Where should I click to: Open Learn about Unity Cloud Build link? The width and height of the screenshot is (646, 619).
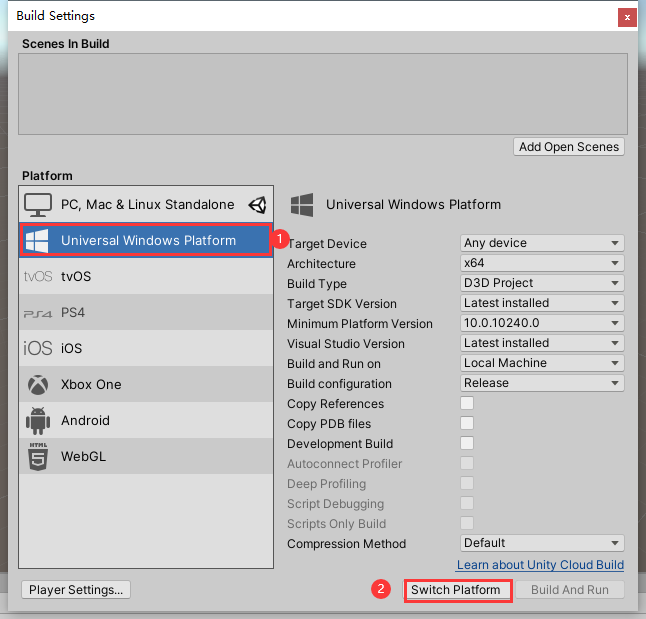540,565
